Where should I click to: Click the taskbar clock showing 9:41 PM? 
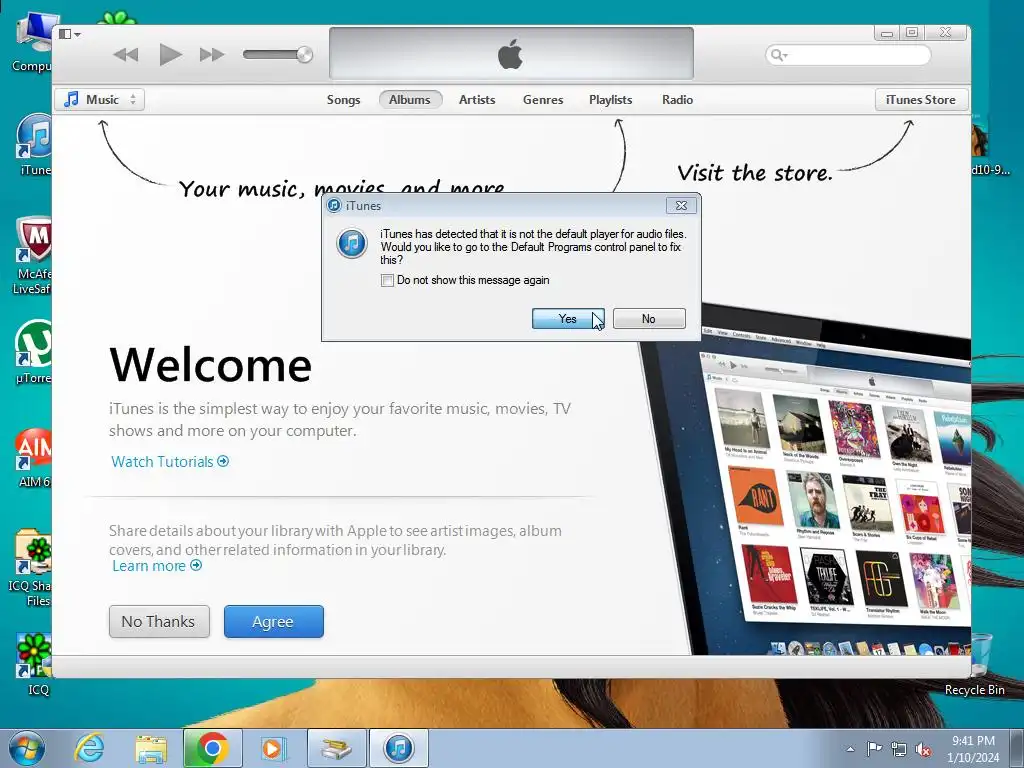click(973, 749)
